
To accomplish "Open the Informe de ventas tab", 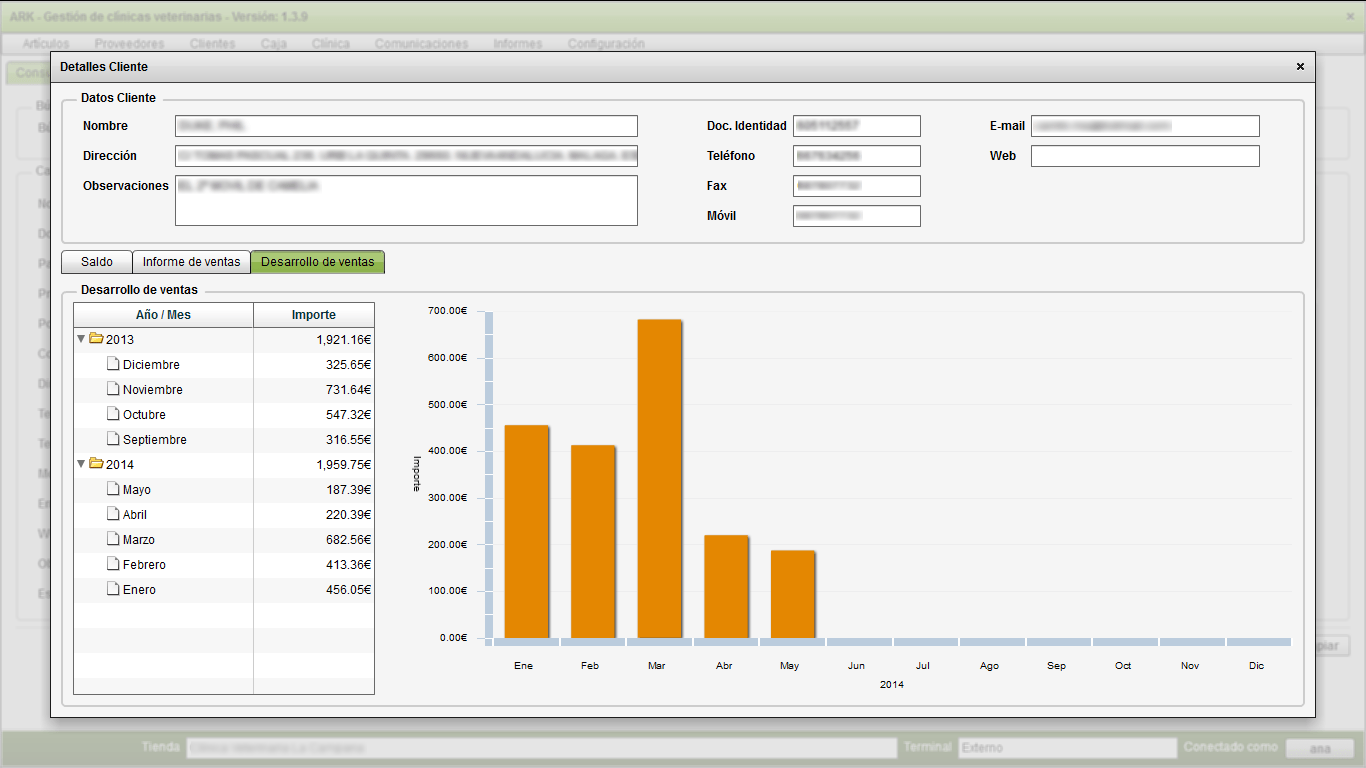I will (x=191, y=262).
